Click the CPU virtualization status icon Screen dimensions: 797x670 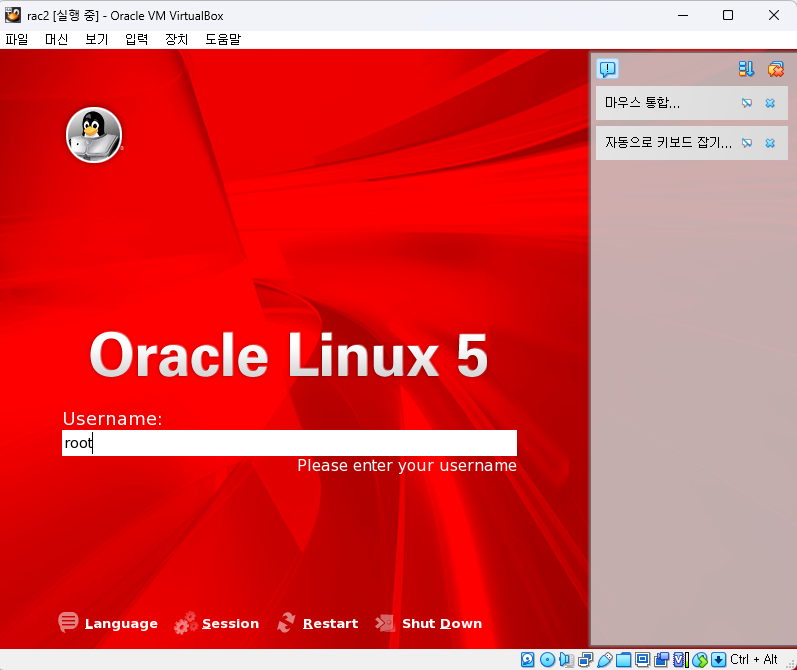(x=681, y=660)
